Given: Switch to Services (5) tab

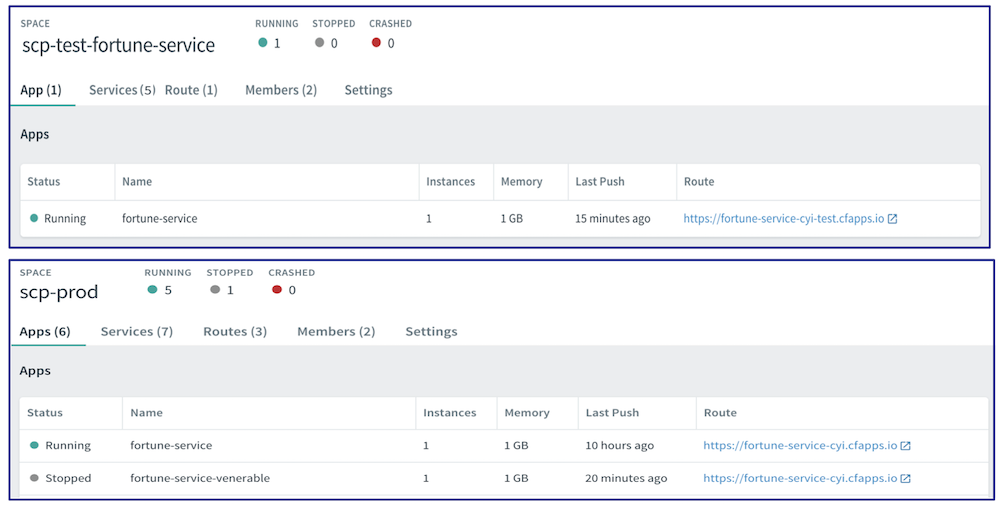Looking at the screenshot, I should [x=122, y=90].
